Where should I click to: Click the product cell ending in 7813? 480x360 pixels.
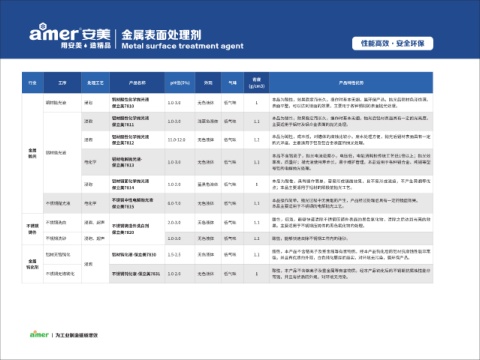(x=137, y=162)
